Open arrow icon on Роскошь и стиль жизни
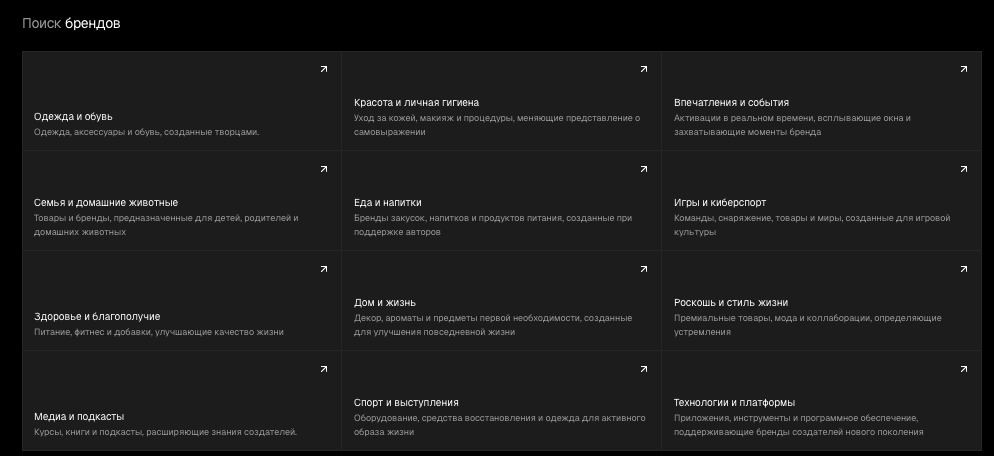This screenshot has height=456, width=994. (963, 269)
